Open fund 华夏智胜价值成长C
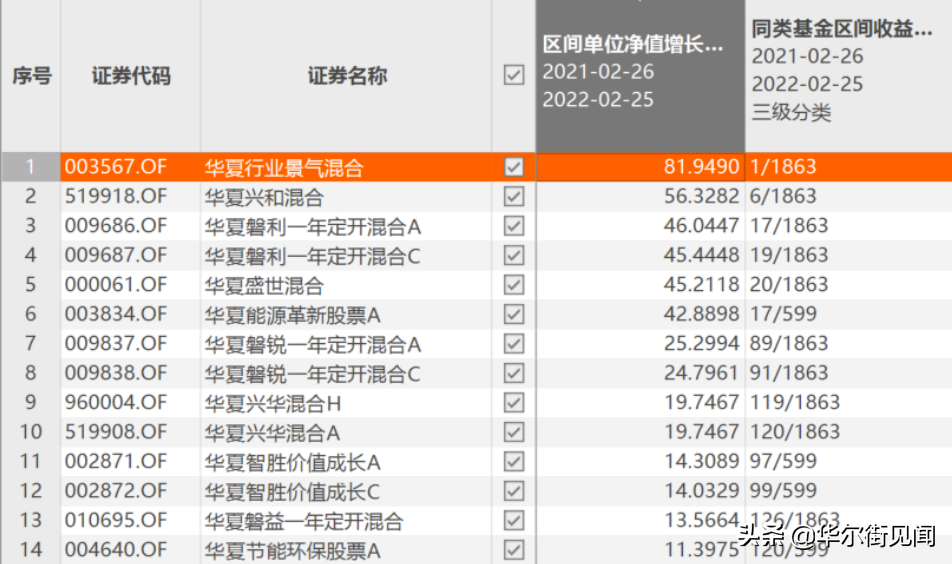Screen dimensions: 952x564 [291, 492]
